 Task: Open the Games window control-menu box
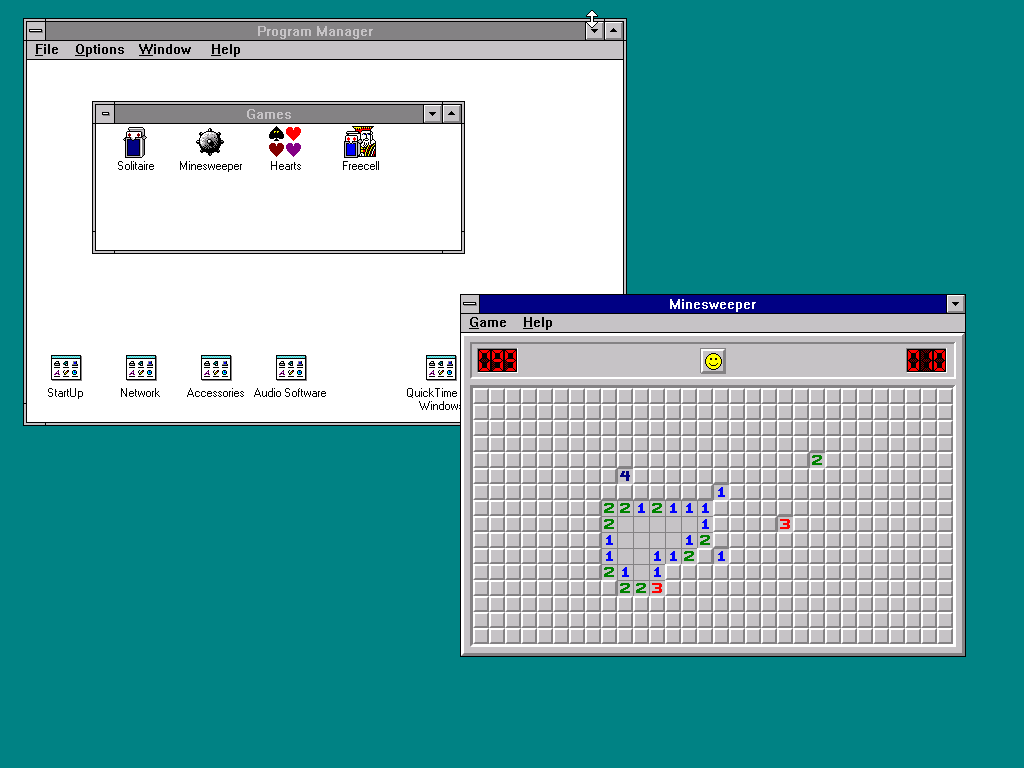pyautogui.click(x=105, y=114)
